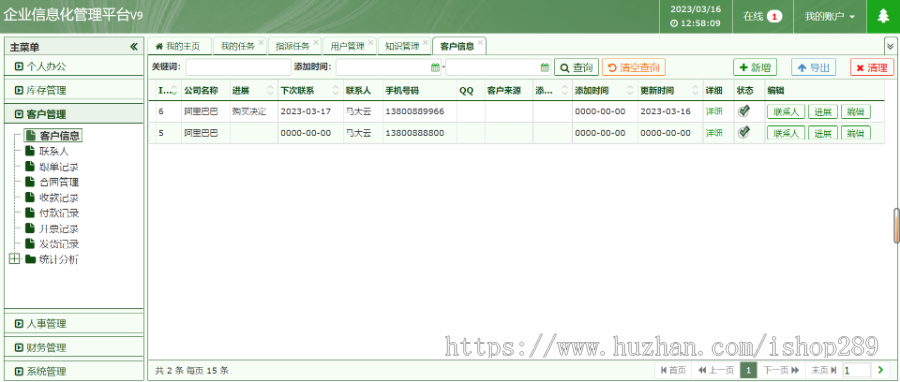The height and width of the screenshot is (382, 900).
Task: Click the 查询 search button
Action: click(576, 68)
